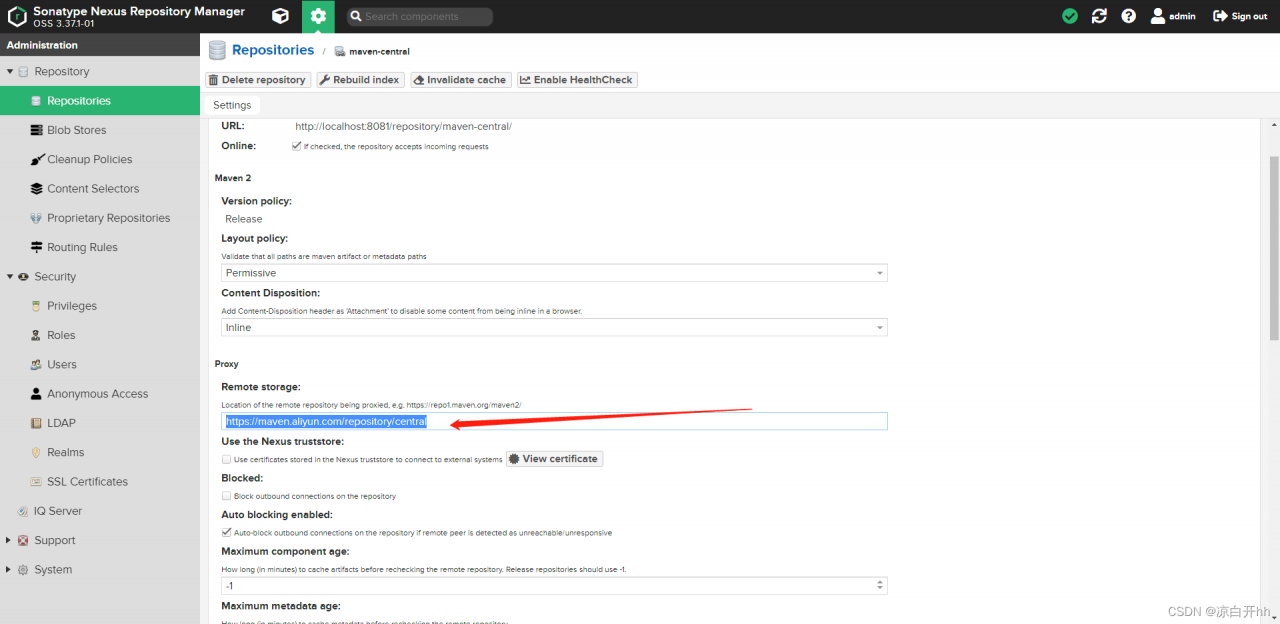Switch to the Settings tab

coord(232,105)
